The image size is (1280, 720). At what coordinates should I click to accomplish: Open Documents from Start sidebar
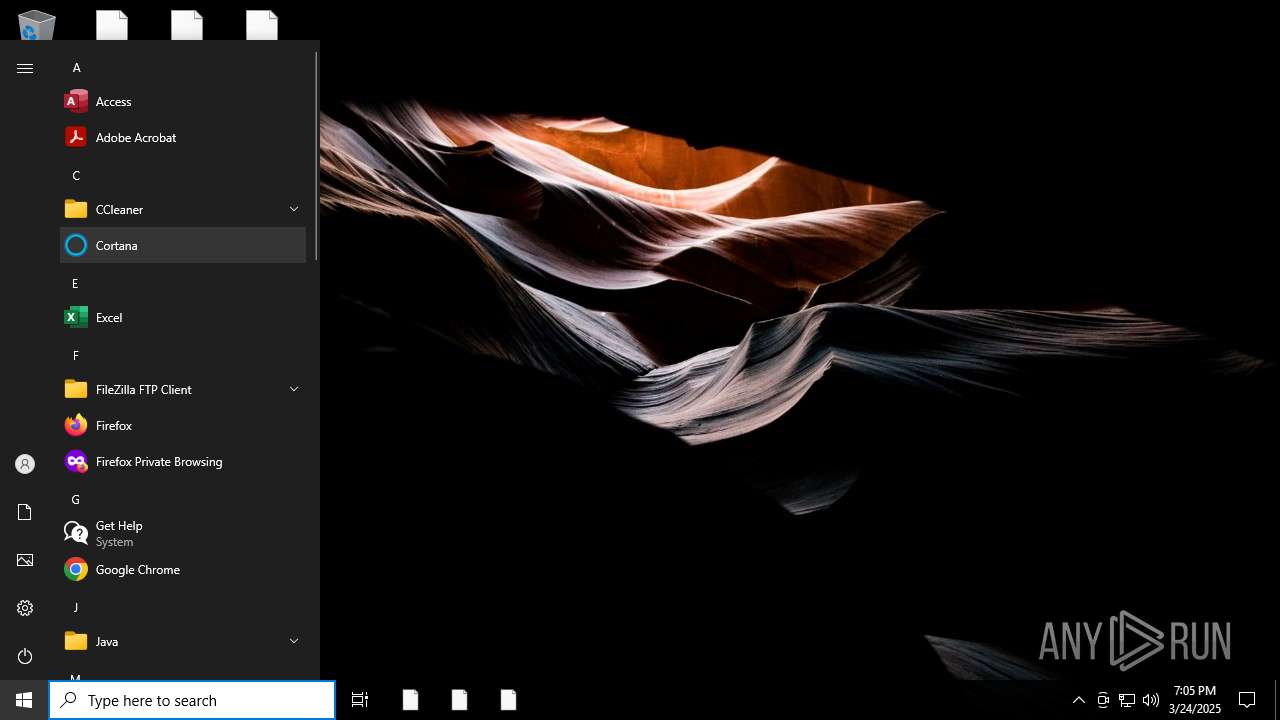pos(25,512)
